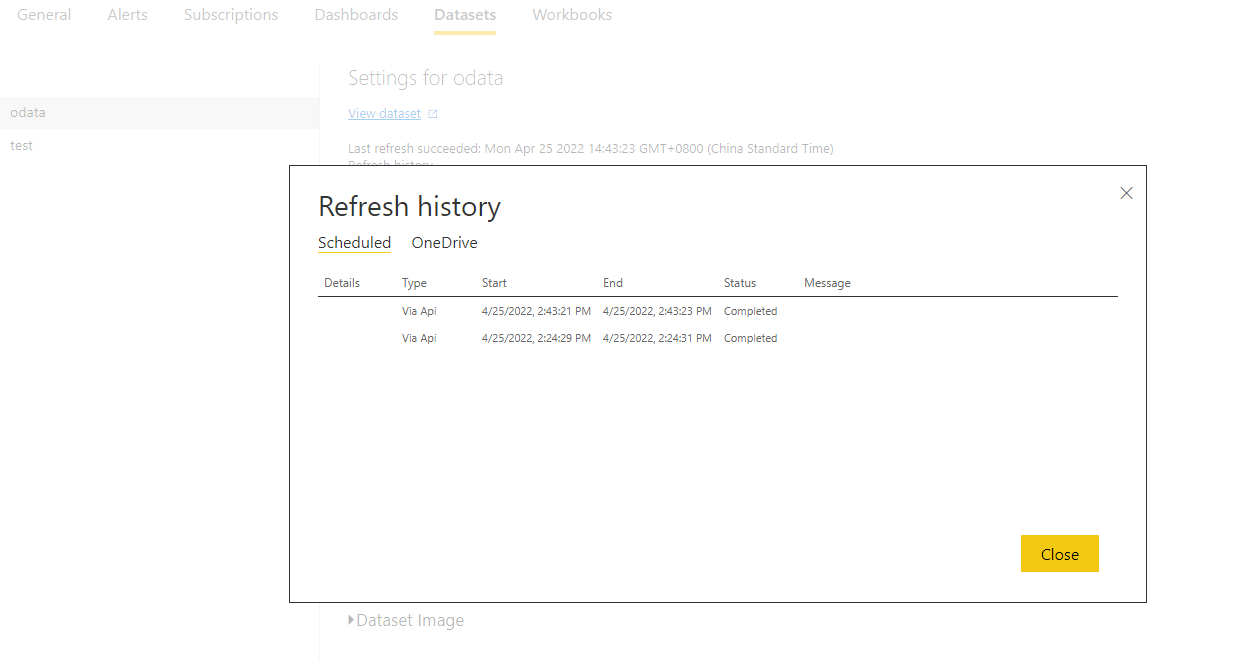Click the end time 4/25/2022, 2:24:31 PM

(x=657, y=338)
